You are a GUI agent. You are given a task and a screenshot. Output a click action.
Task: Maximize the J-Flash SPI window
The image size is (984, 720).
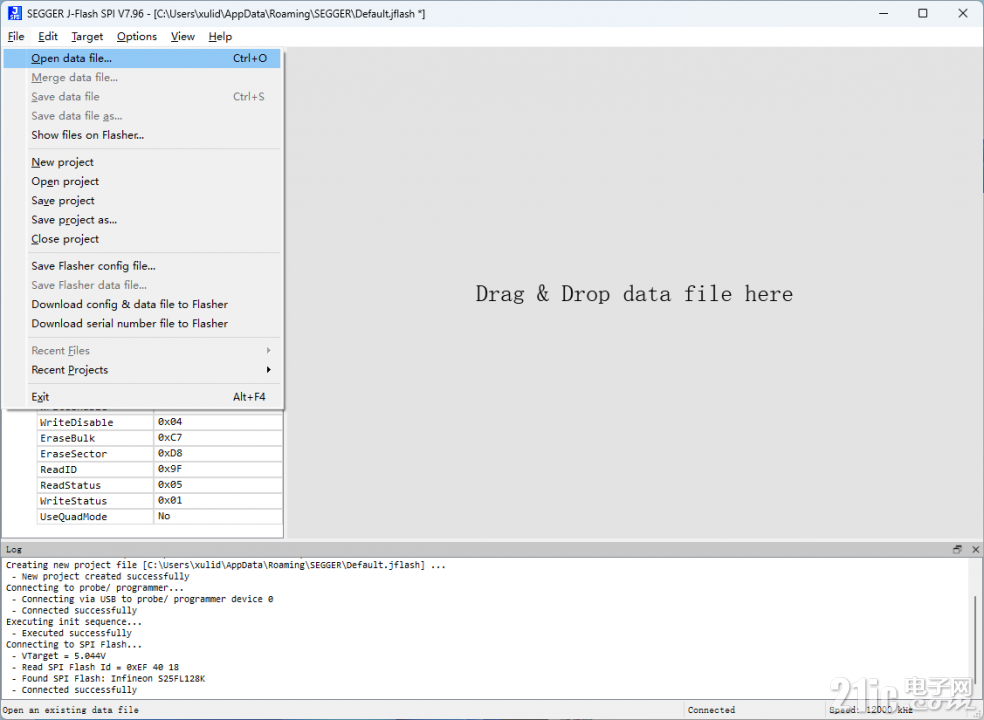[922, 13]
